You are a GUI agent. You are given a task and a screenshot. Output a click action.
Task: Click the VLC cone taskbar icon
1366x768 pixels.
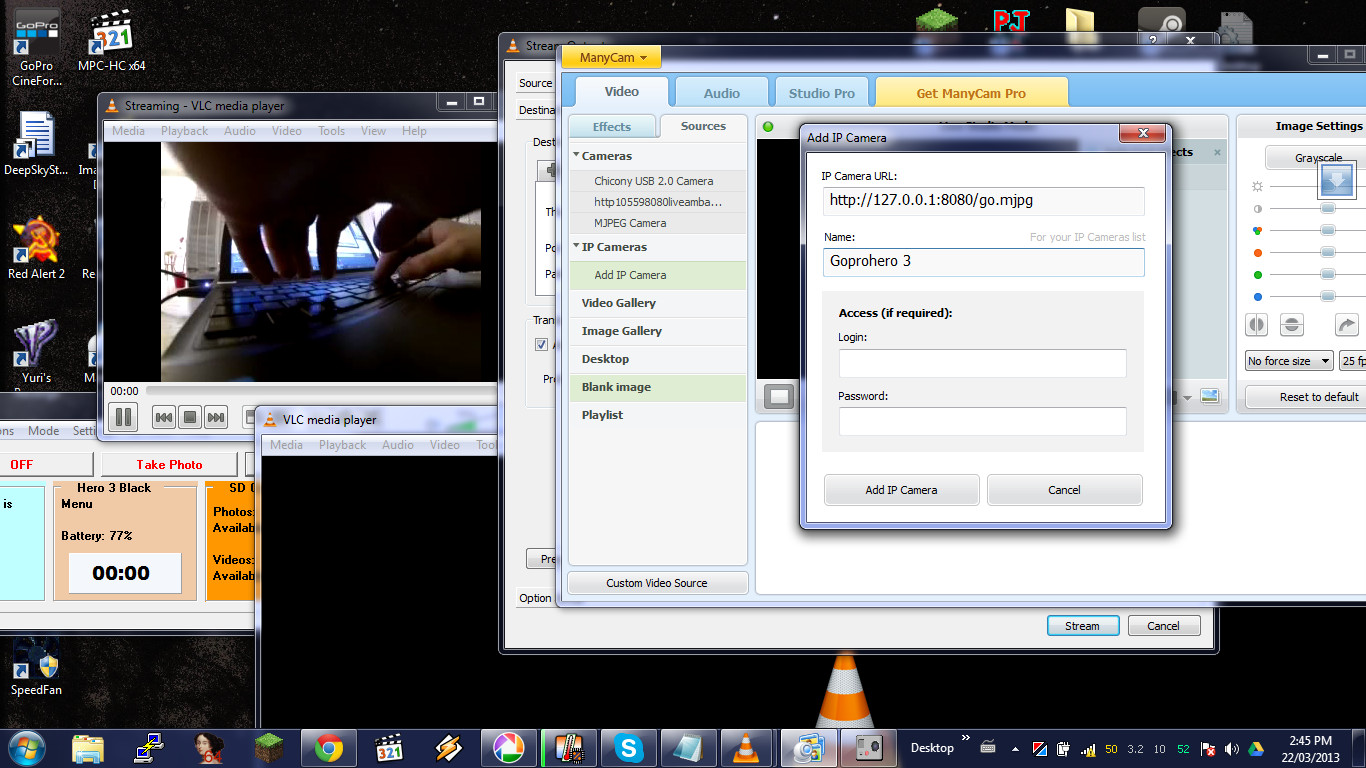click(x=745, y=748)
